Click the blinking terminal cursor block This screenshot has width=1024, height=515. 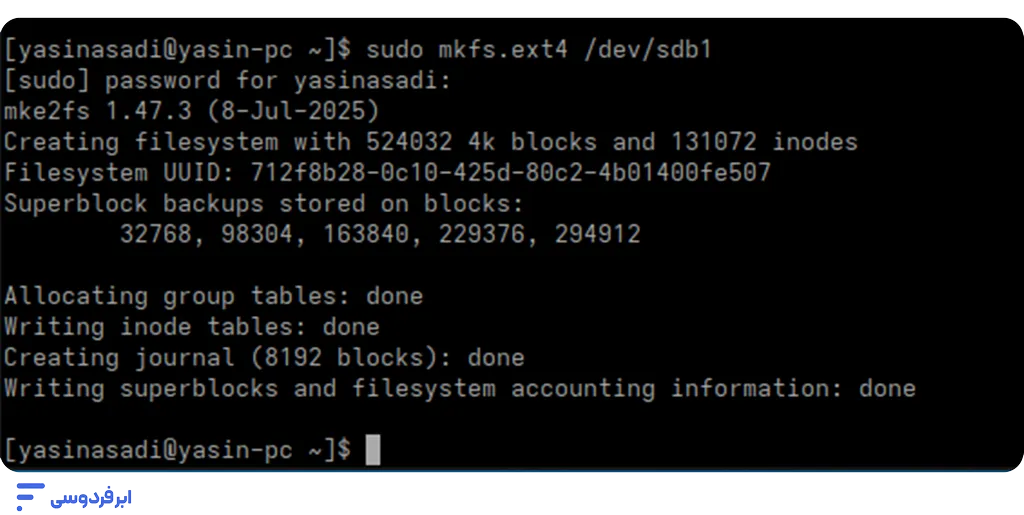point(373,450)
